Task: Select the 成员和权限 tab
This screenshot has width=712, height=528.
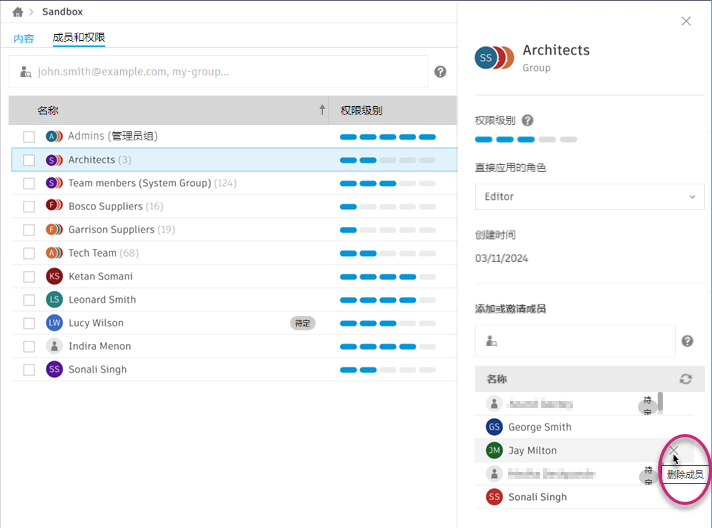Action: pyautogui.click(x=79, y=38)
